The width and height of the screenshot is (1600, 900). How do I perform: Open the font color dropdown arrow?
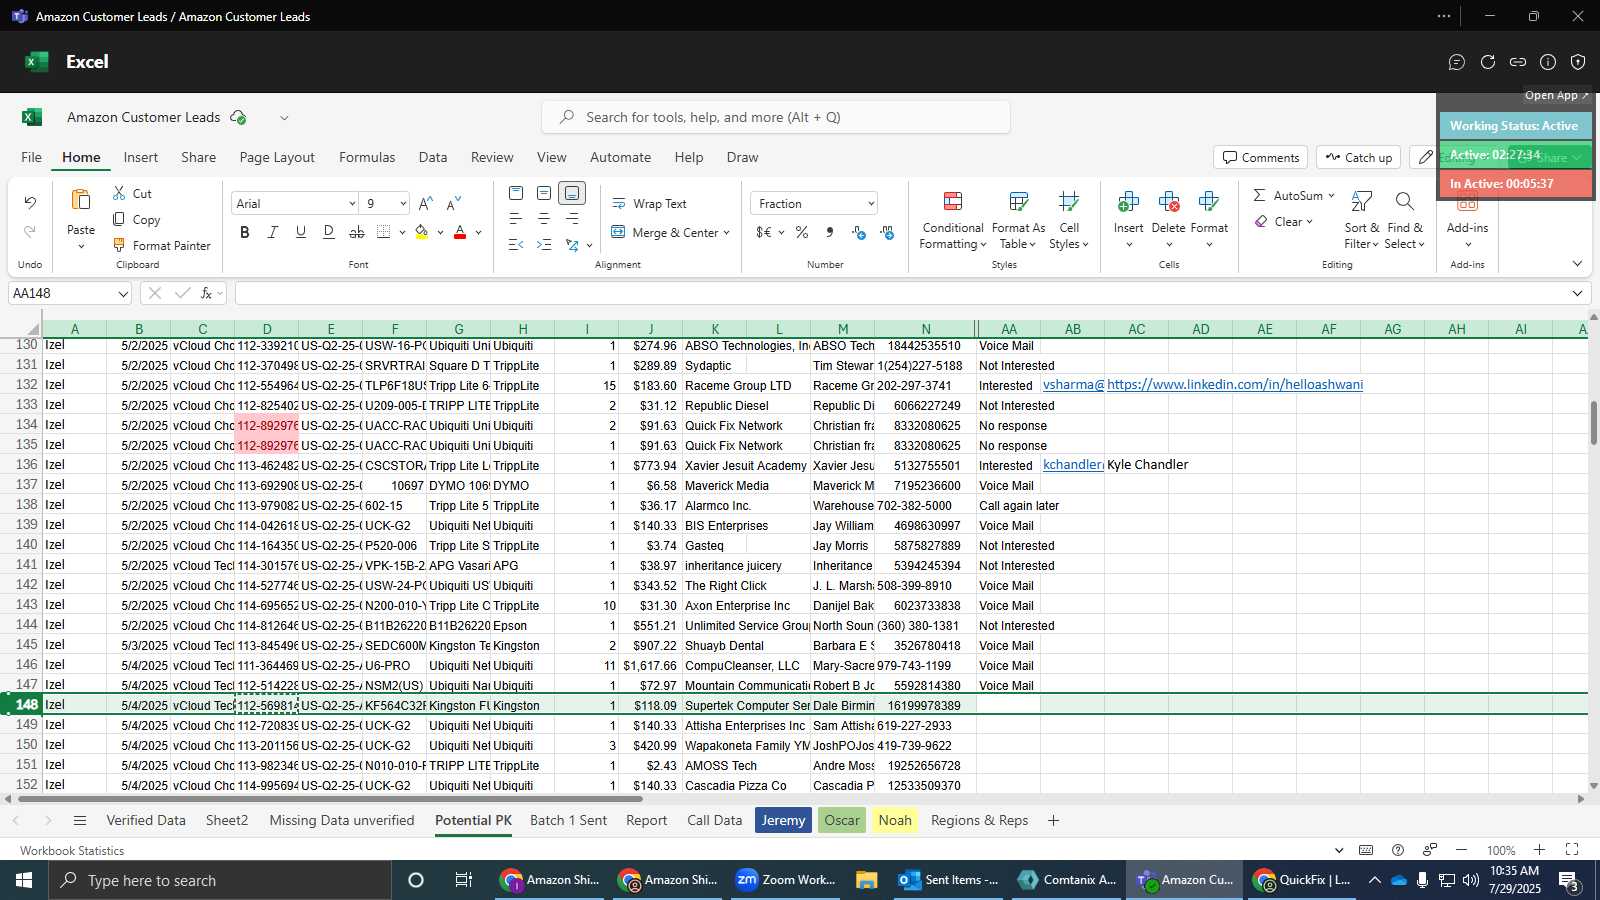tap(479, 232)
